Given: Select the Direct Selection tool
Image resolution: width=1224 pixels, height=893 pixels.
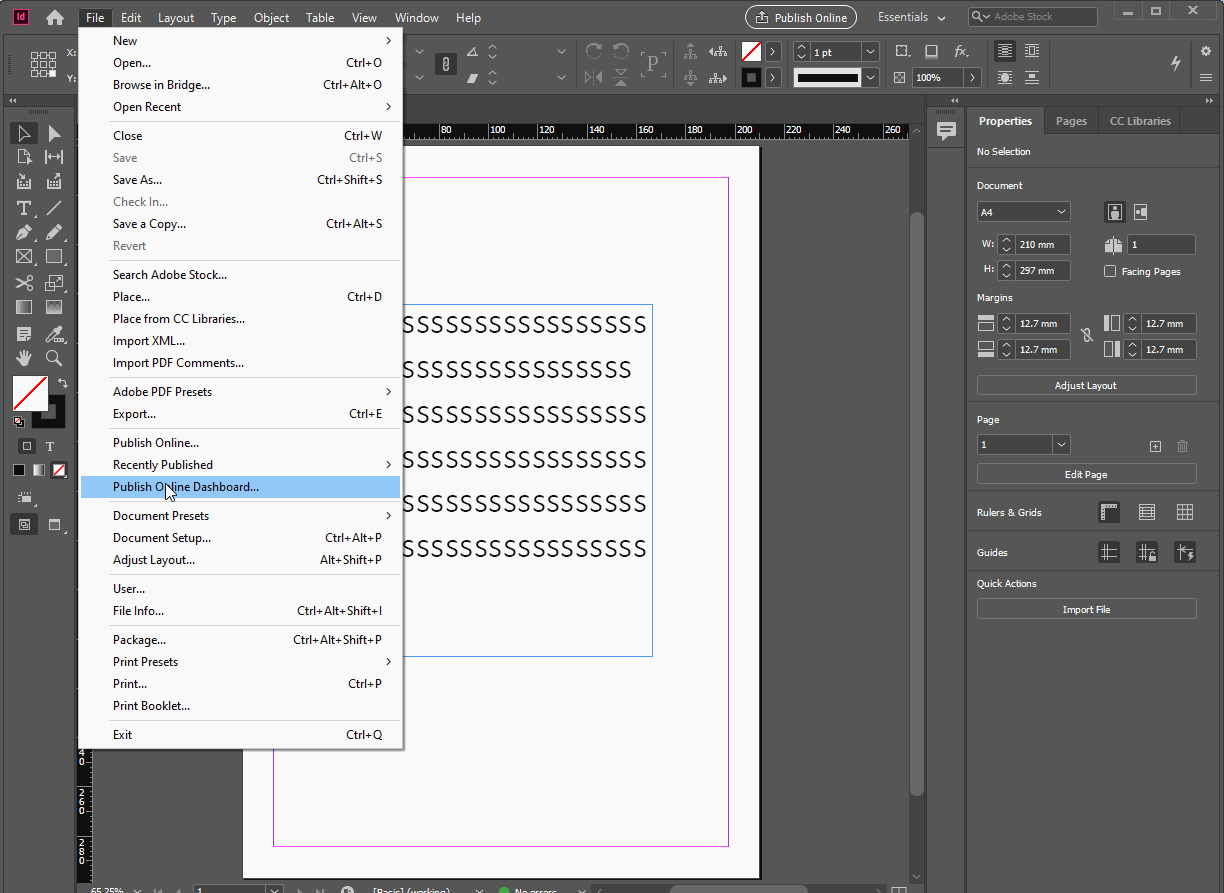Looking at the screenshot, I should tap(54, 133).
